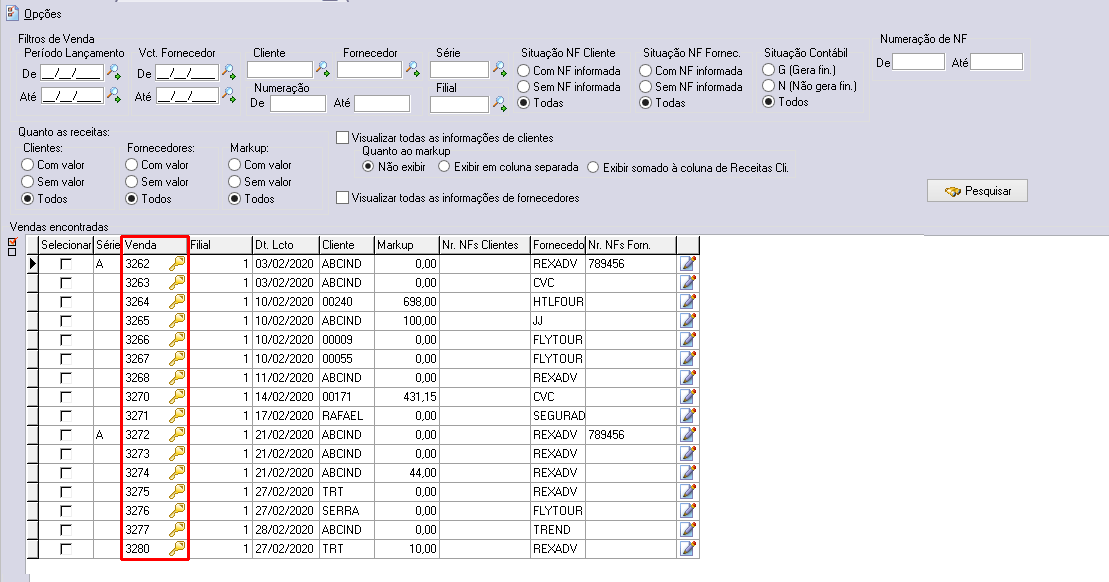Viewport: 1109px width, 582px height.
Task: Select Com NF informada for NF Fornec.
Action: (646, 71)
